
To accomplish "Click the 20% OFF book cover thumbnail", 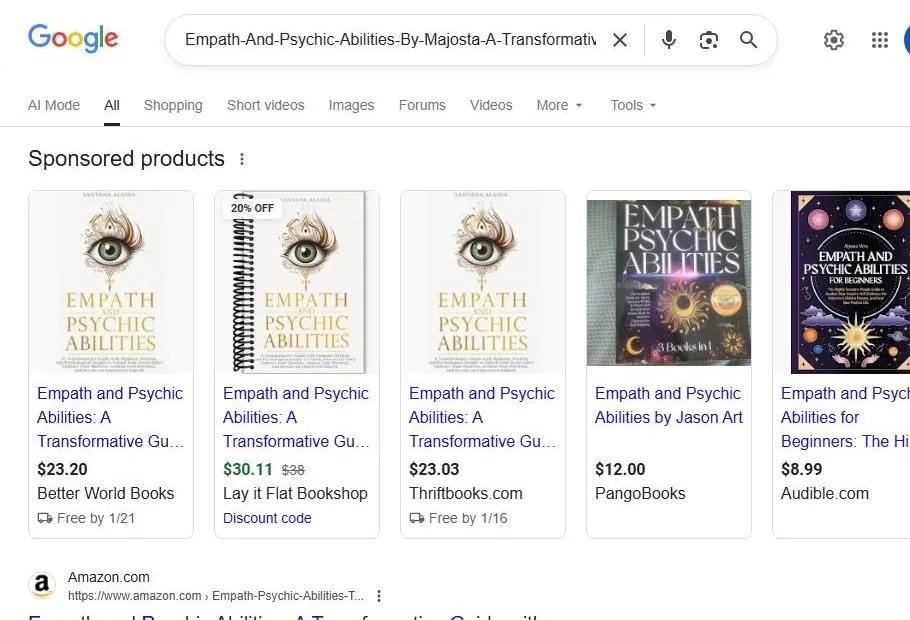I will click(297, 282).
